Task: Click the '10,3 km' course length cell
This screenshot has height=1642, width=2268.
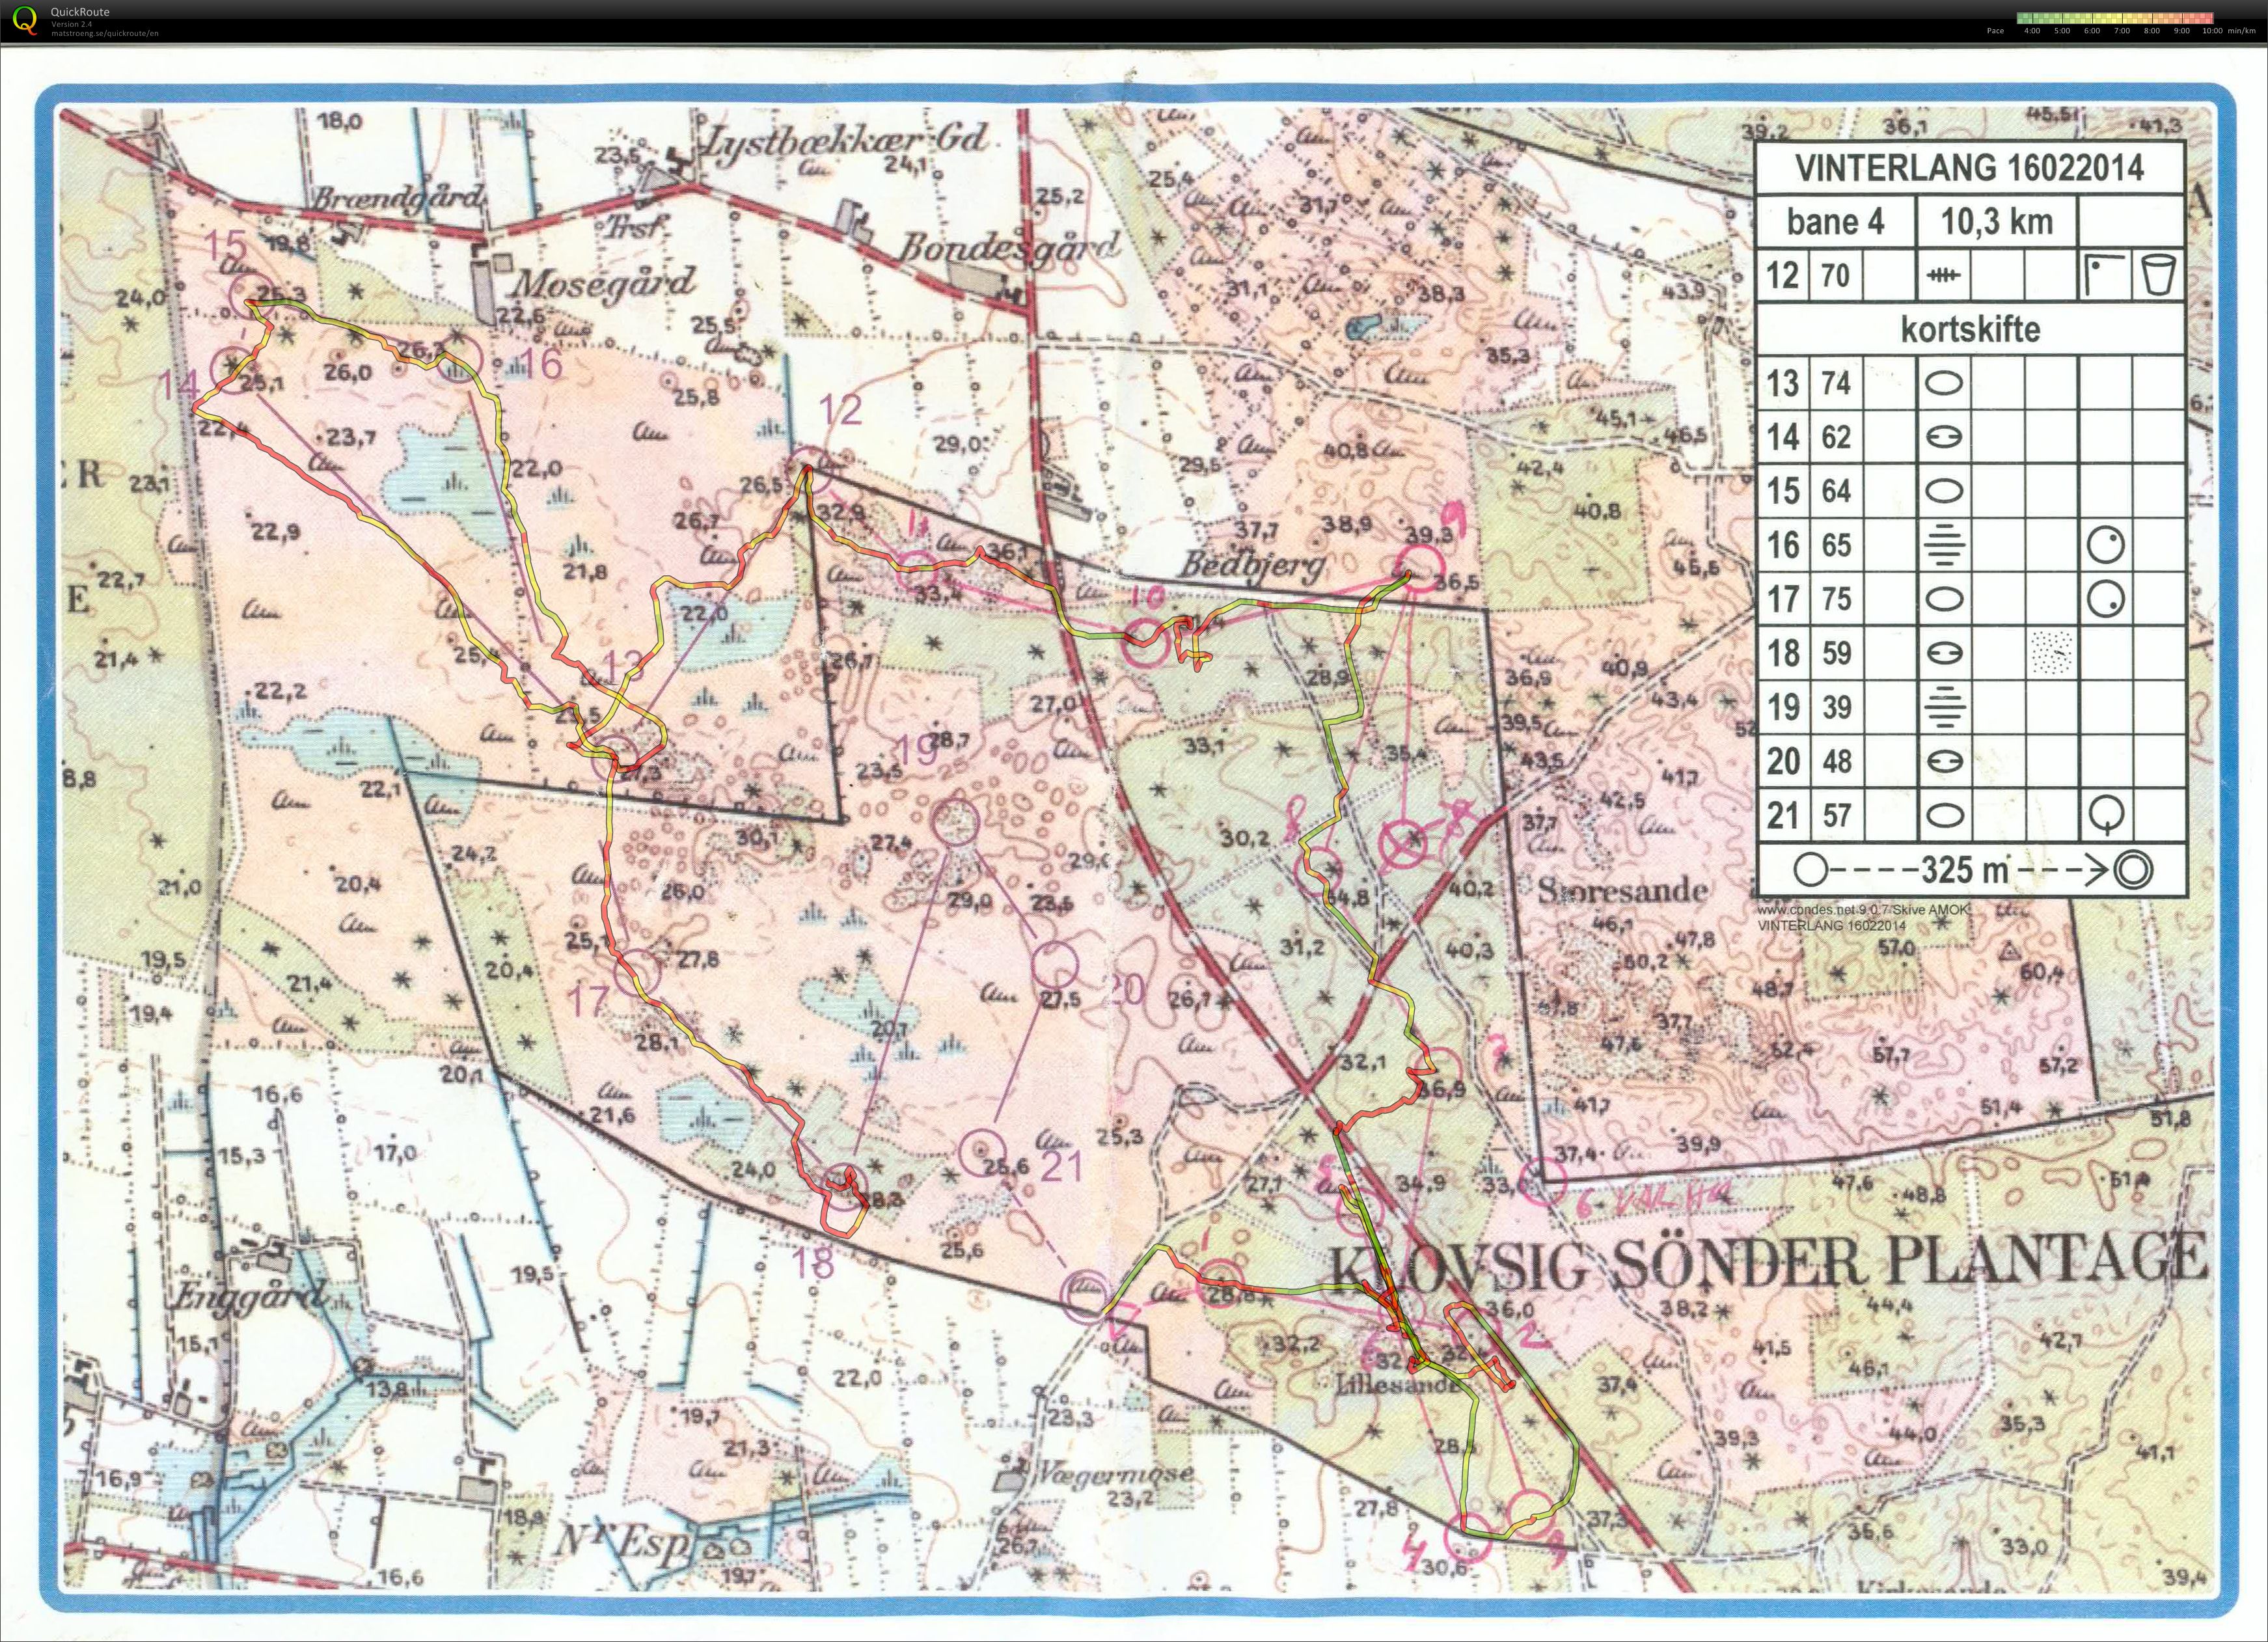Action: click(x=1996, y=221)
